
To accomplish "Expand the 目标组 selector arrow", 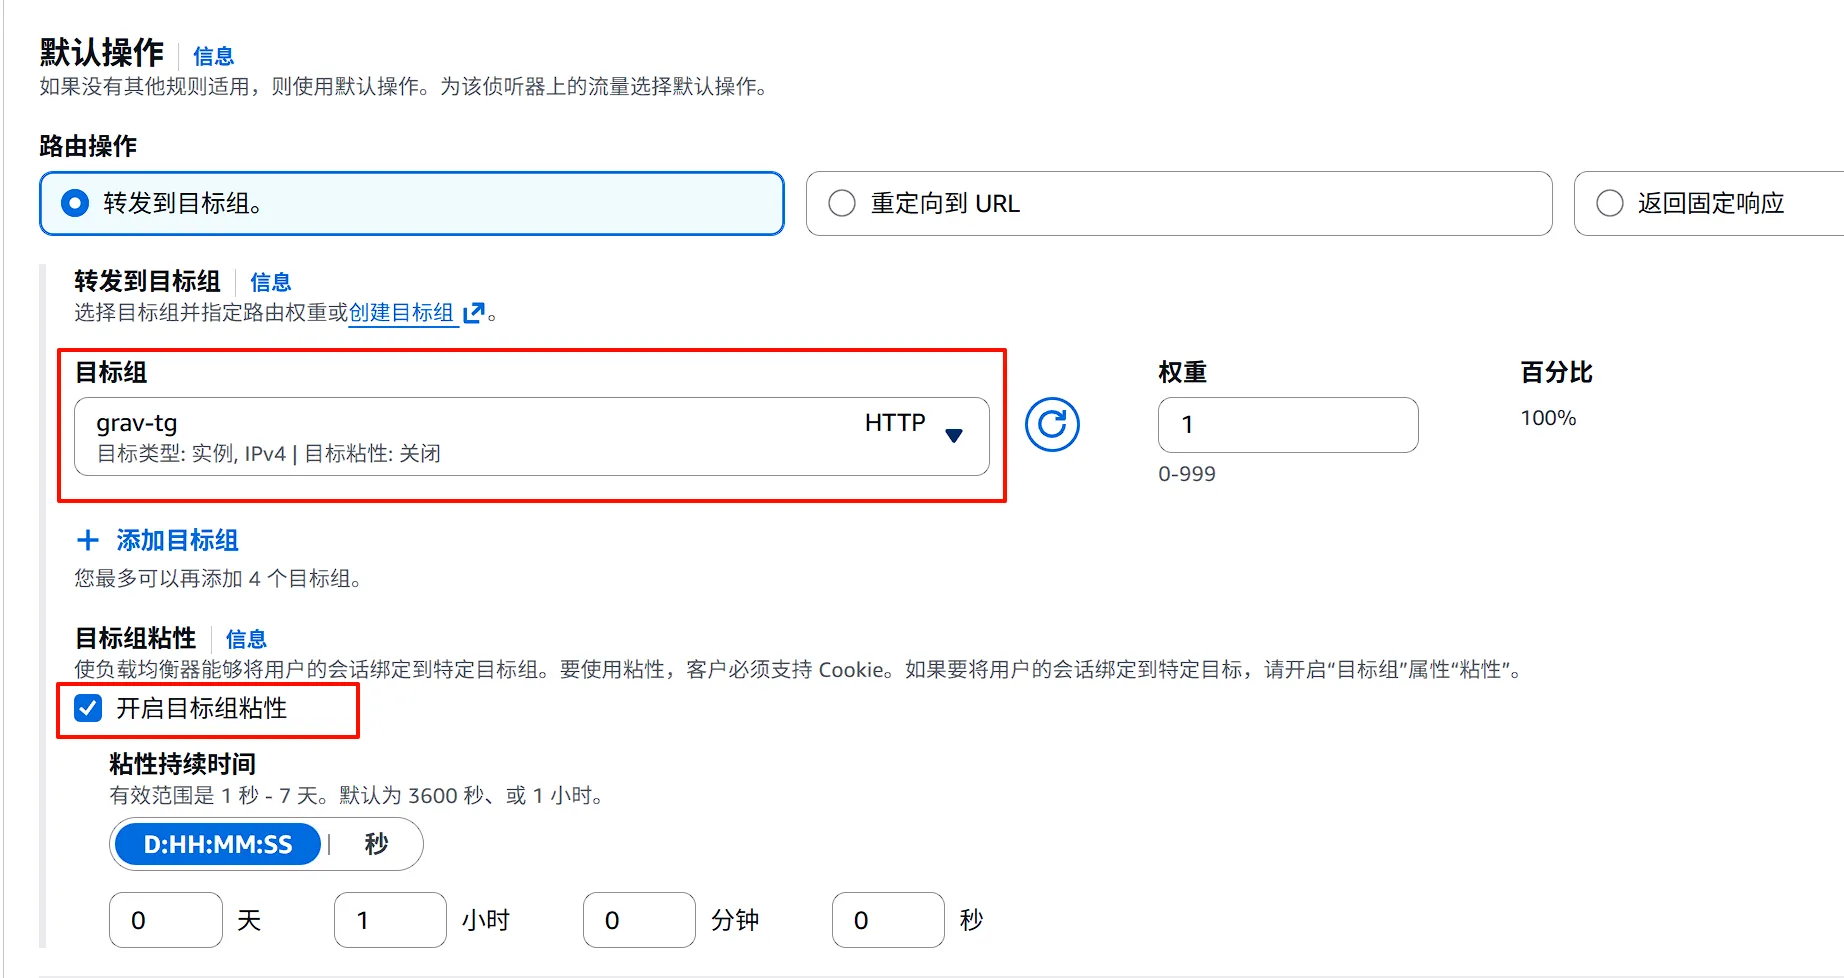I will tap(955, 436).
